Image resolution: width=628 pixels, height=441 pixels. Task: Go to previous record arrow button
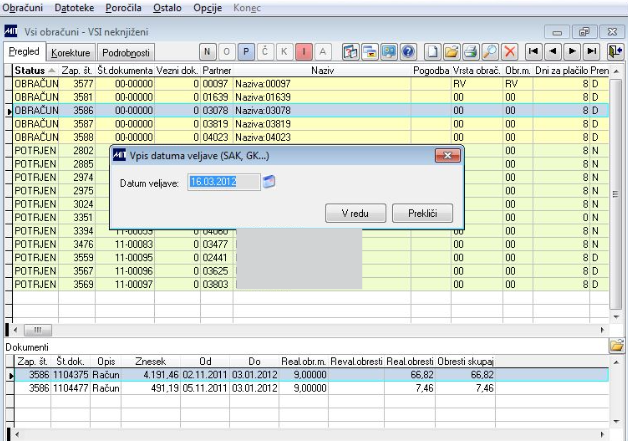click(x=553, y=52)
